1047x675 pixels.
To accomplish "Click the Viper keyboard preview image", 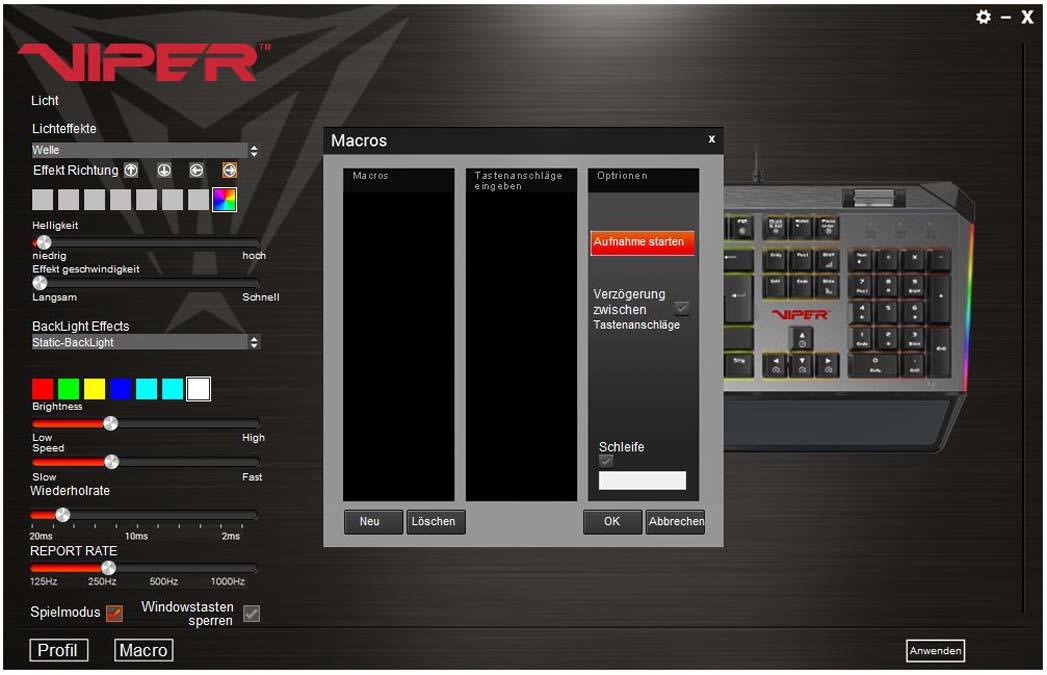I will [x=849, y=316].
